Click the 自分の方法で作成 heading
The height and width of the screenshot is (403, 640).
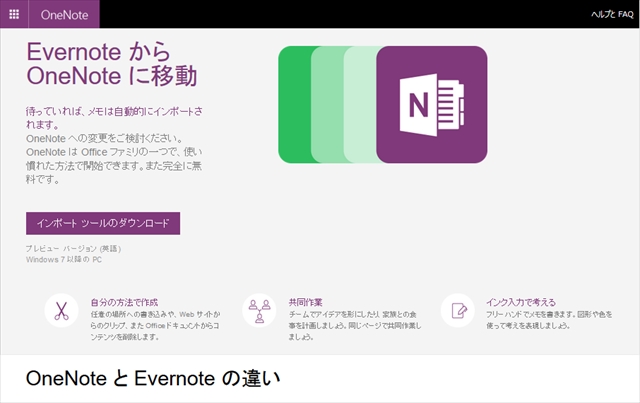pyautogui.click(x=124, y=302)
